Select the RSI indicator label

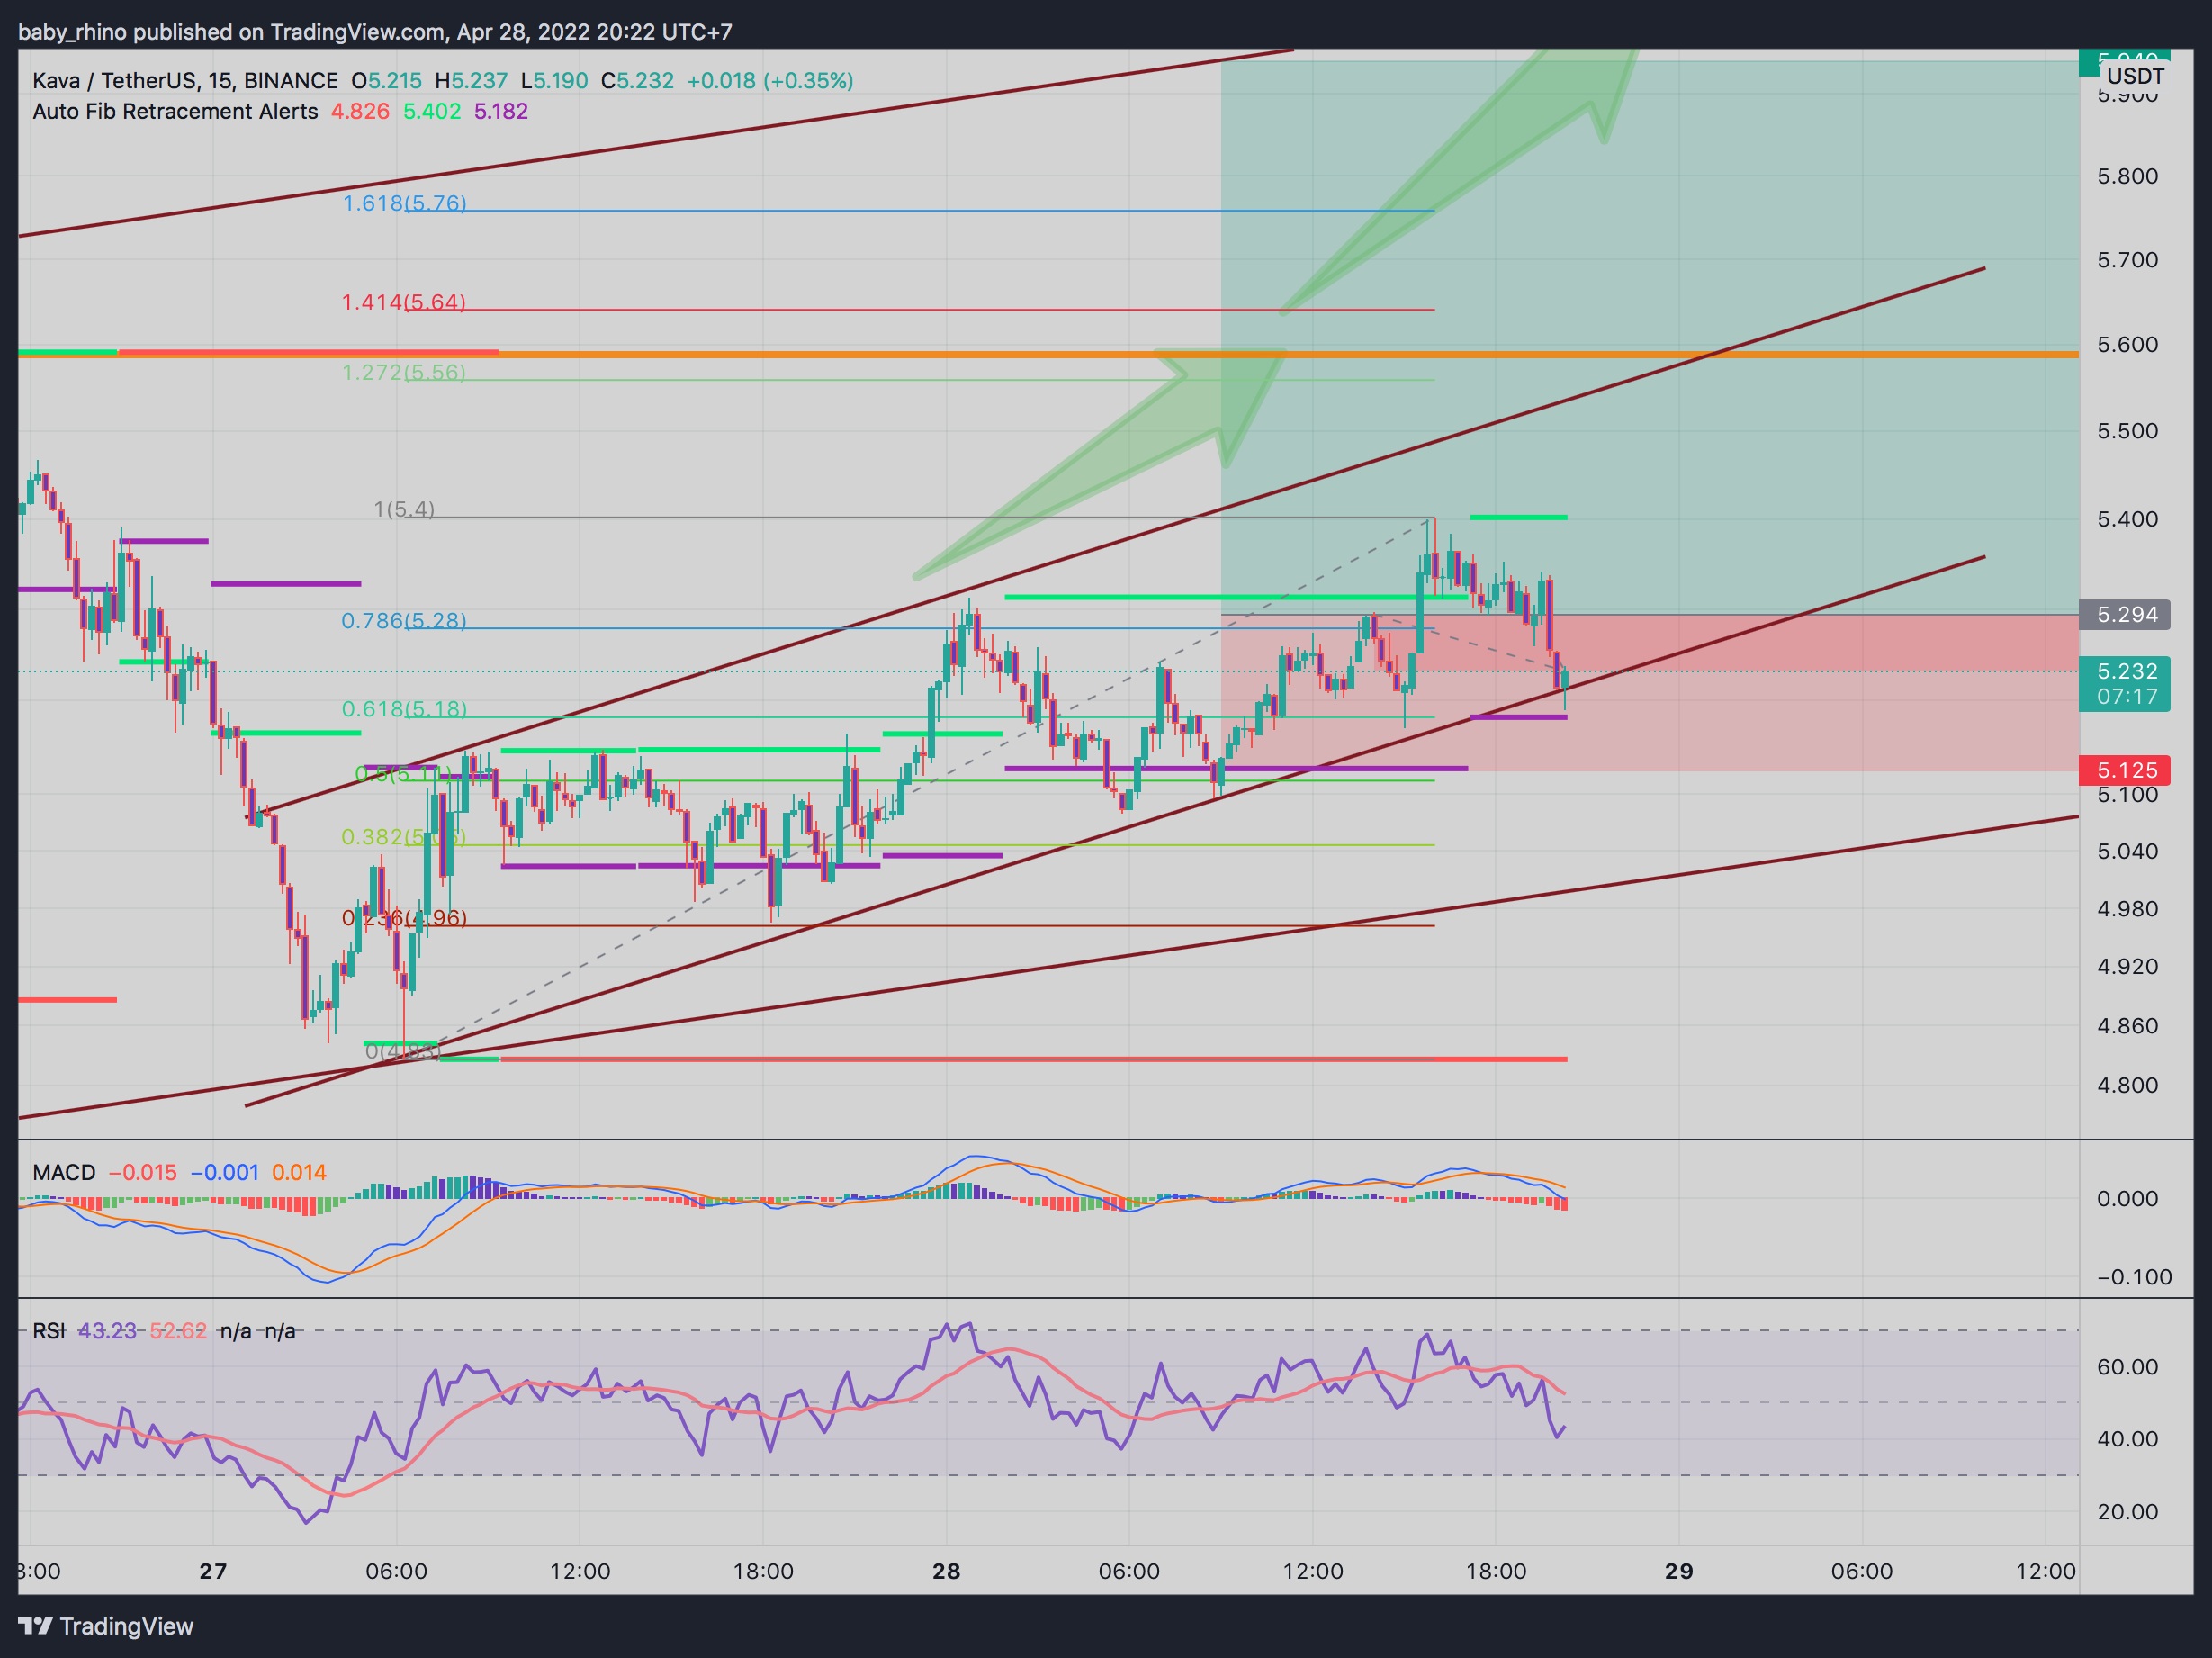coord(49,1331)
